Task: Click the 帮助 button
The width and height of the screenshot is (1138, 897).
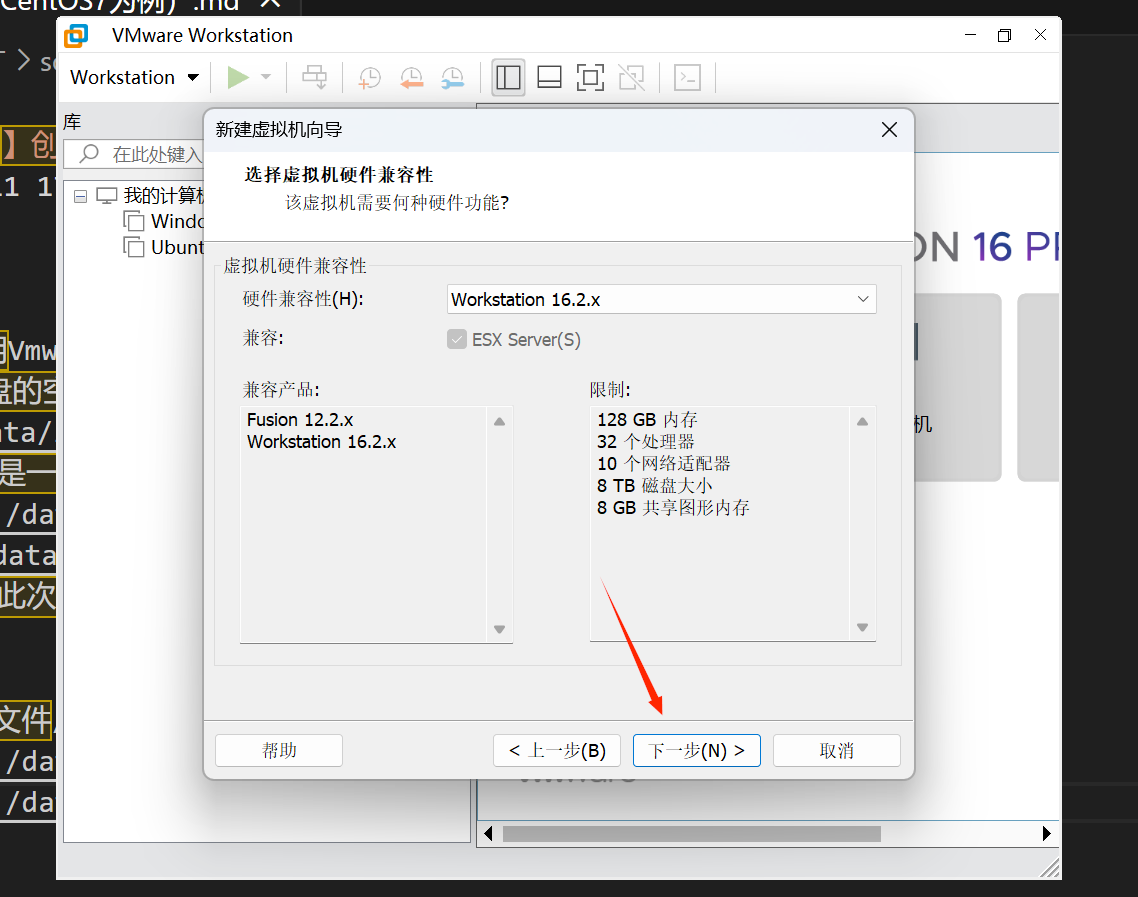Action: 279,750
